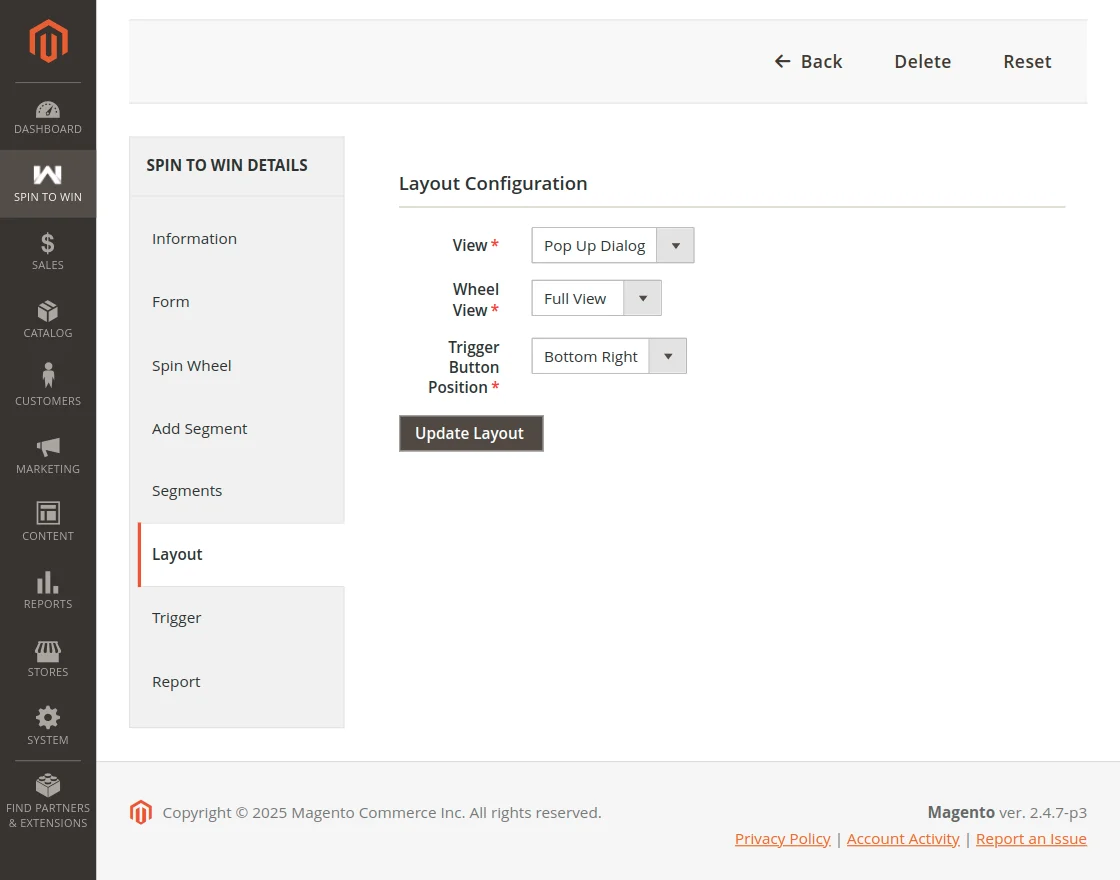
Task: Open the Report an Issue link
Action: [1031, 839]
